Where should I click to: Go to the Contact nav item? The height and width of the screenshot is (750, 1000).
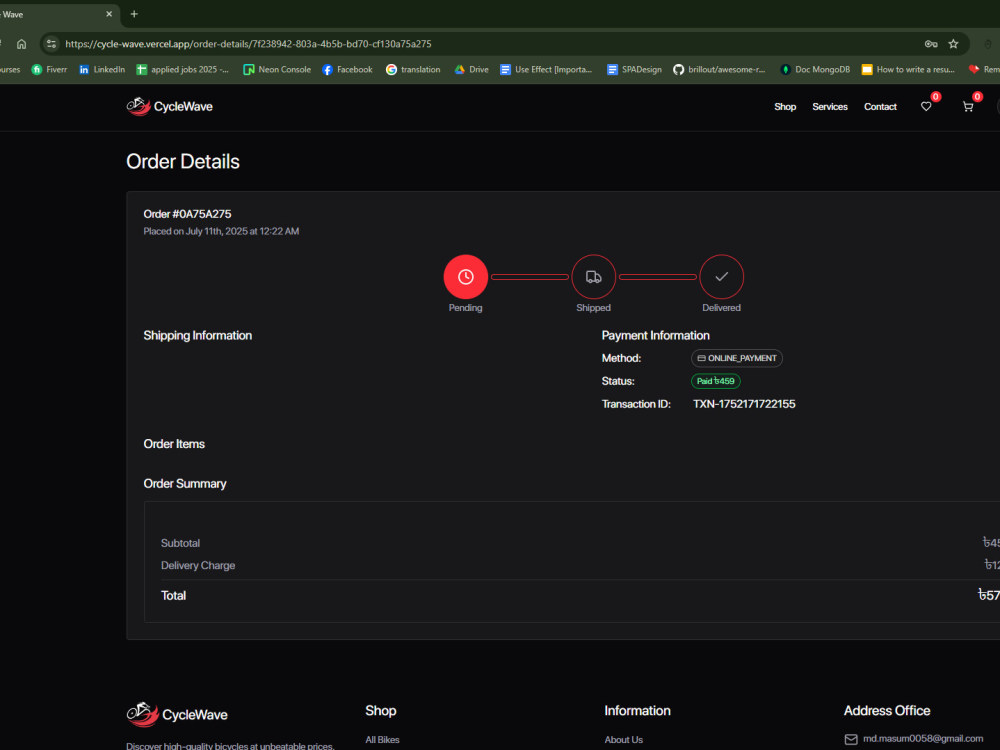pos(880,107)
